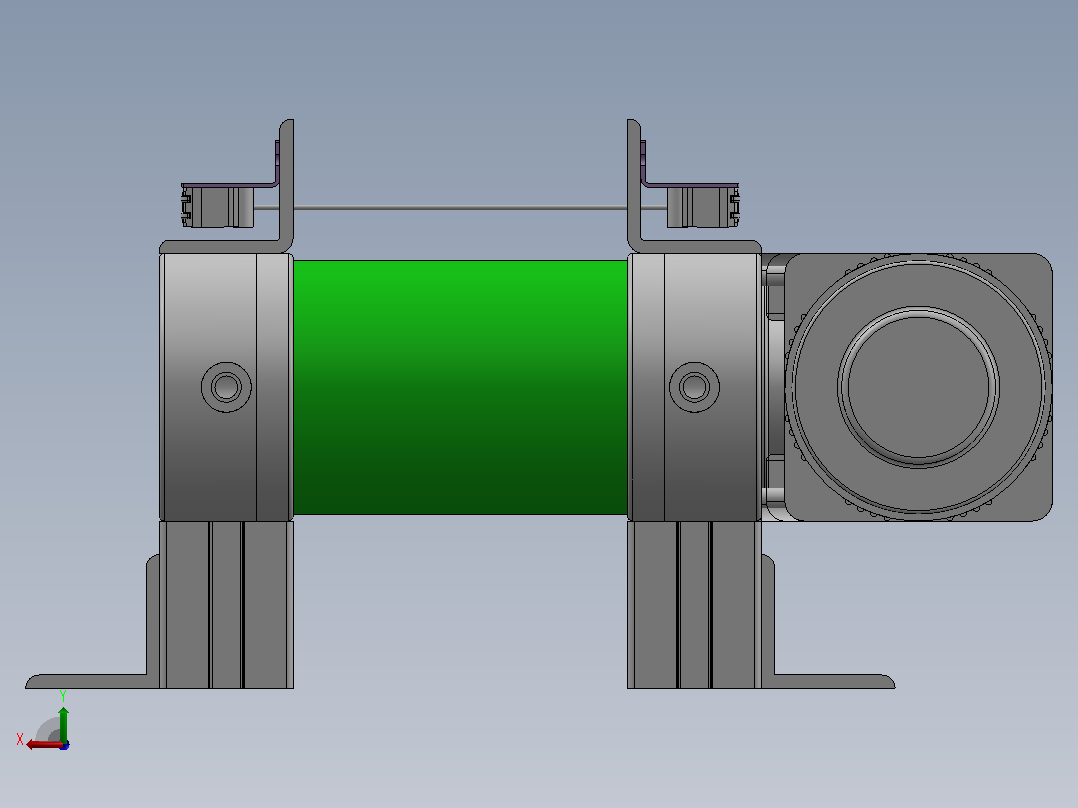Screen dimensions: 1078x808
Task: Select the round motor cover at the right end
Action: pyautogui.click(x=918, y=387)
